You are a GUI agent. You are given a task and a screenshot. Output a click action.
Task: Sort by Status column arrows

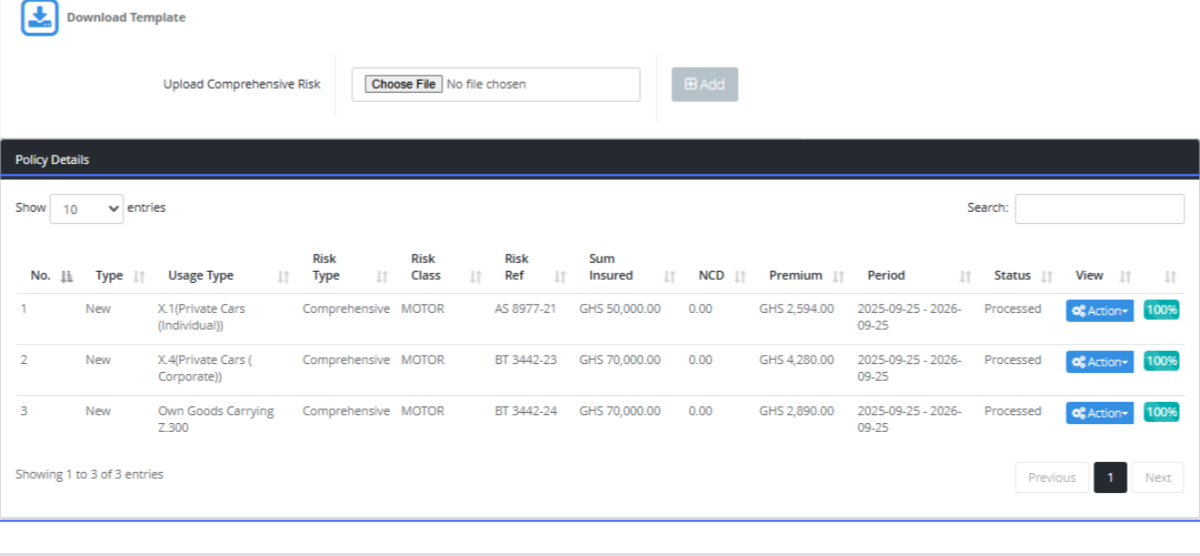click(x=1047, y=276)
